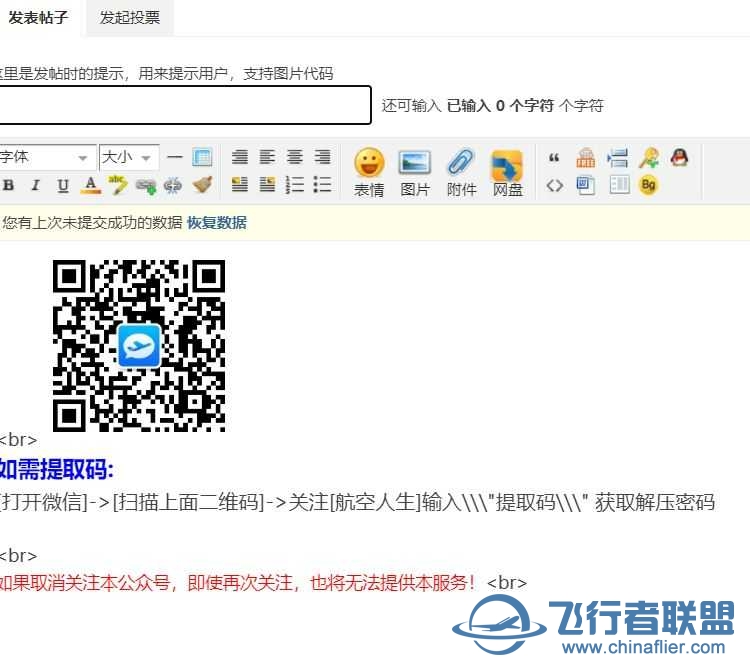This screenshot has height=672, width=750.
Task: Click the red 如果取消关注本公众号 warning text
Action: (238, 583)
